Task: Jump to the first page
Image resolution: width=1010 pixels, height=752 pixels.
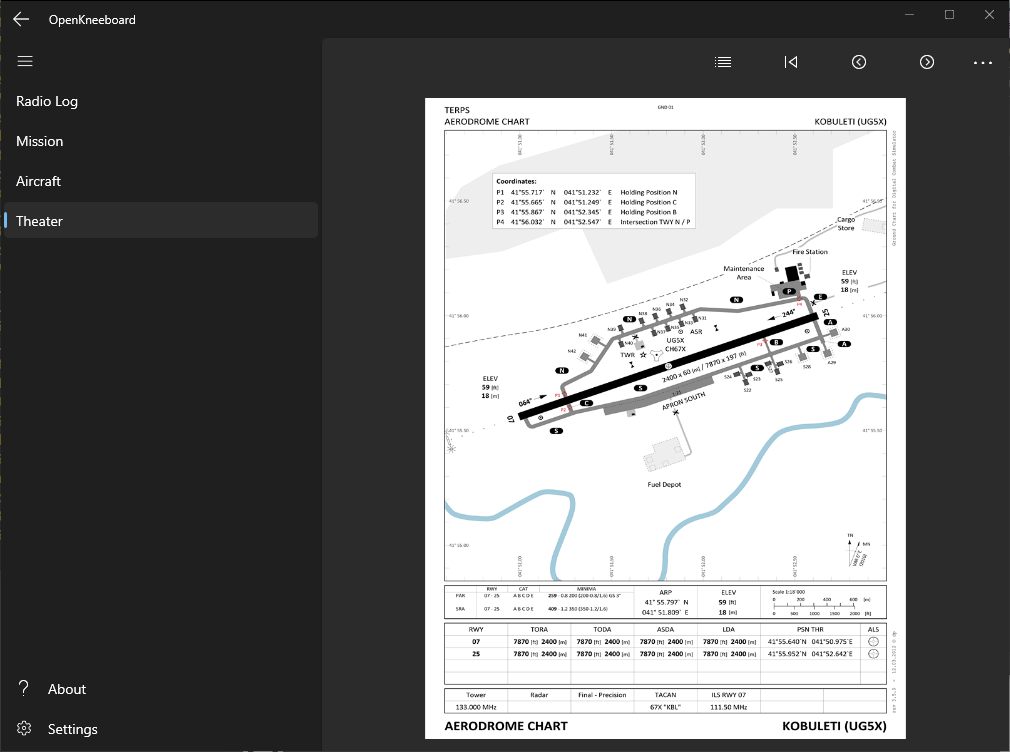Action: [x=791, y=62]
